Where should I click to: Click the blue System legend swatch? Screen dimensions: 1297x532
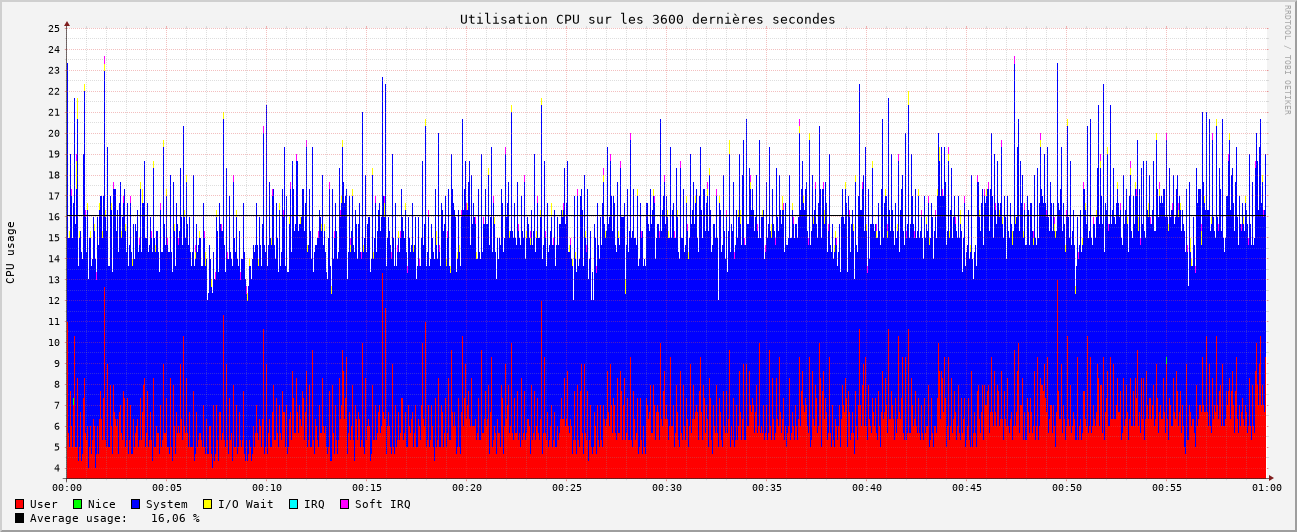point(135,504)
